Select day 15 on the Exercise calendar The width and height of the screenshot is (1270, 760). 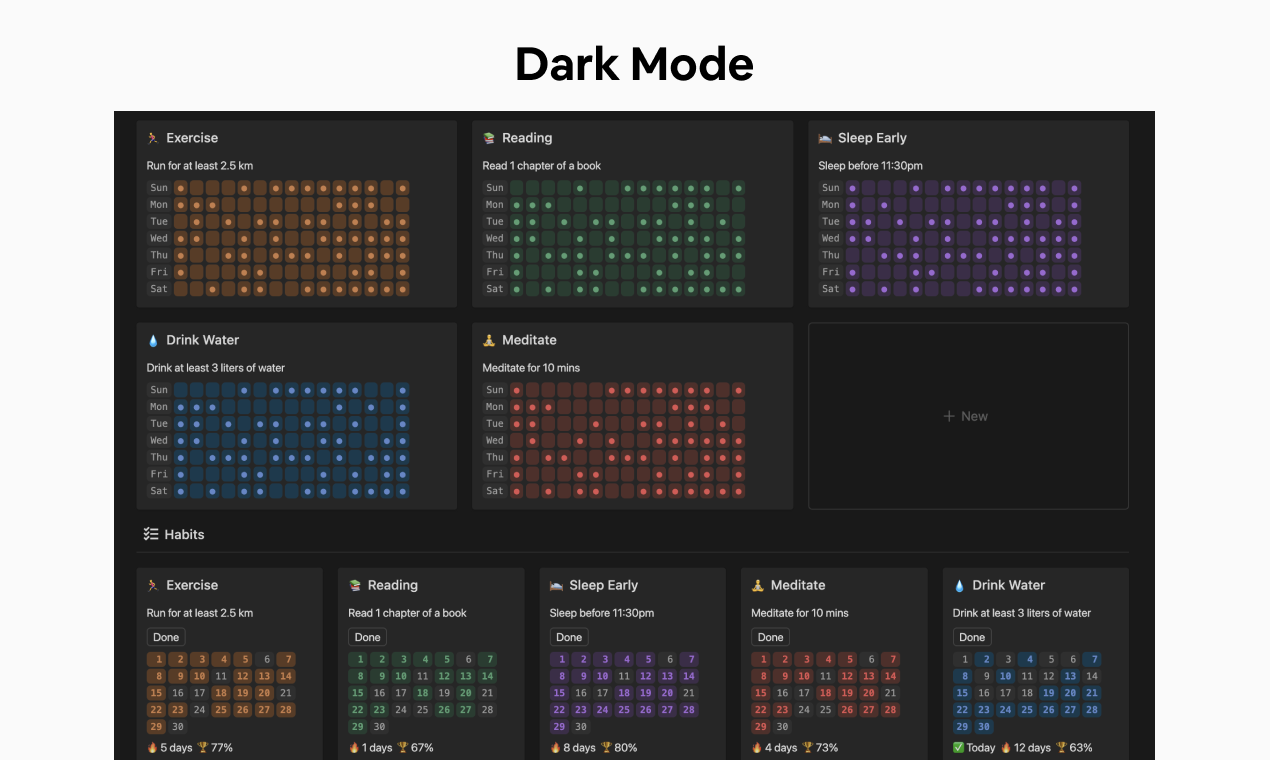coord(156,693)
